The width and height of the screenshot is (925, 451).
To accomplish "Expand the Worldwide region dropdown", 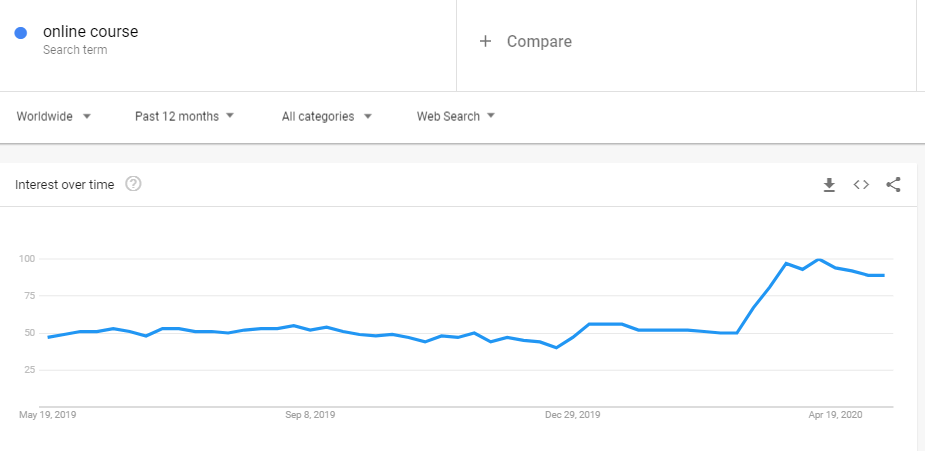I will (x=54, y=116).
